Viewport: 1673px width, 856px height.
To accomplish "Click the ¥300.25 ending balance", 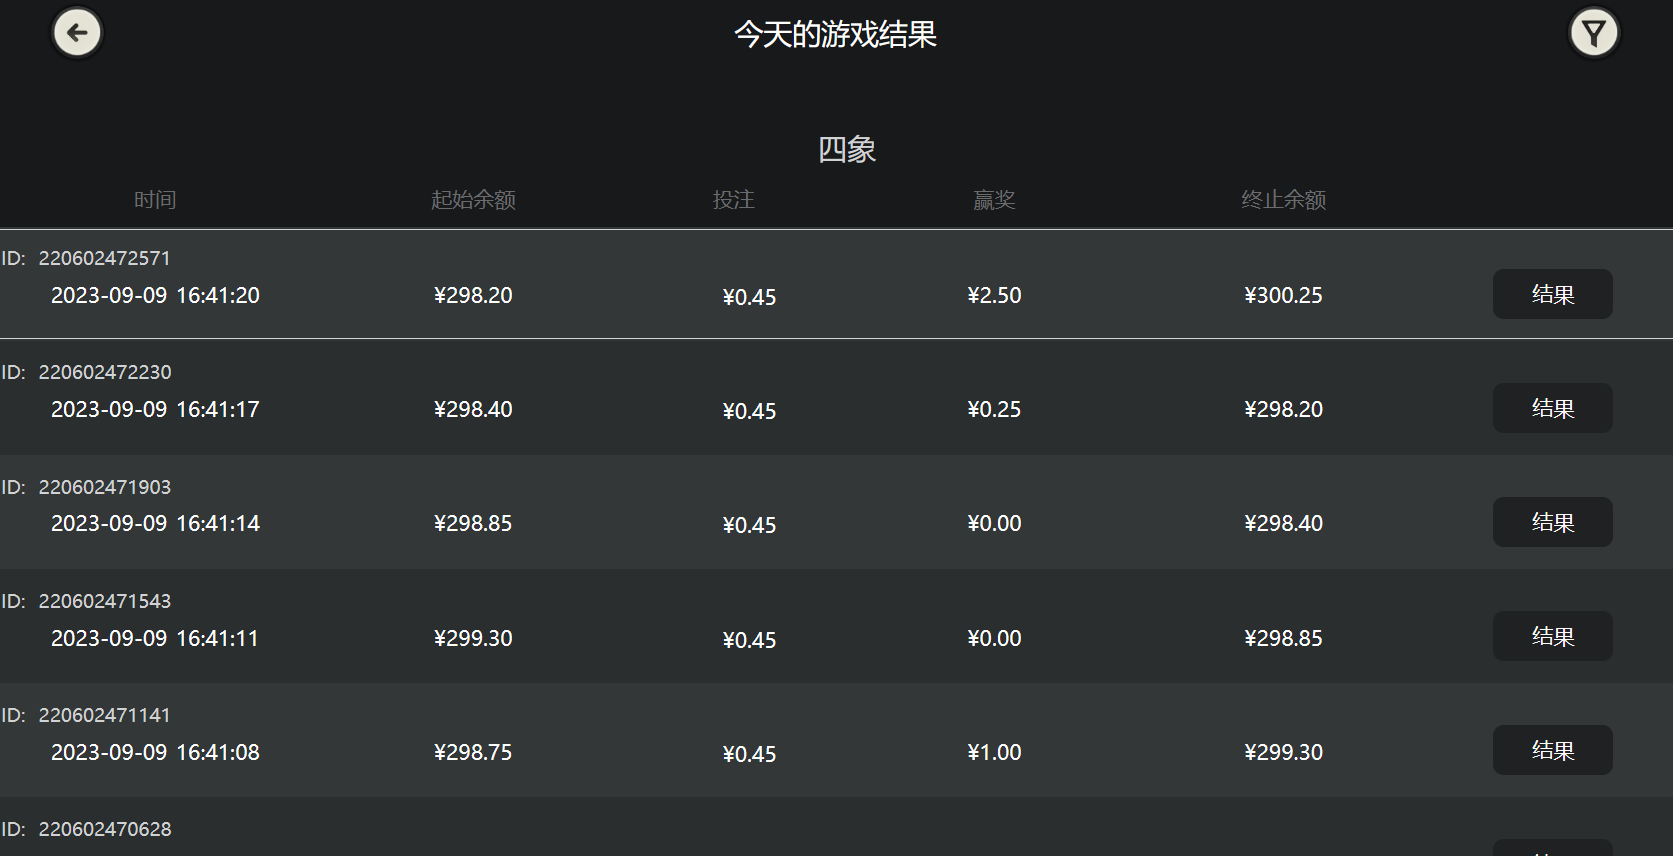I will 1283,295.
